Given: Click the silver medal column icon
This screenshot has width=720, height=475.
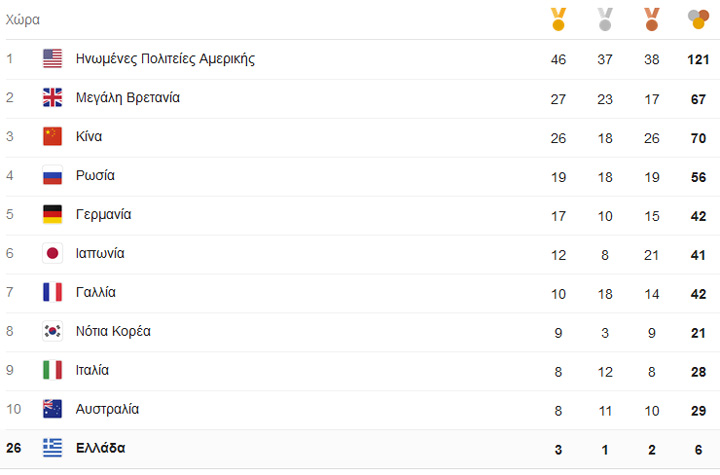Looking at the screenshot, I should (605, 18).
